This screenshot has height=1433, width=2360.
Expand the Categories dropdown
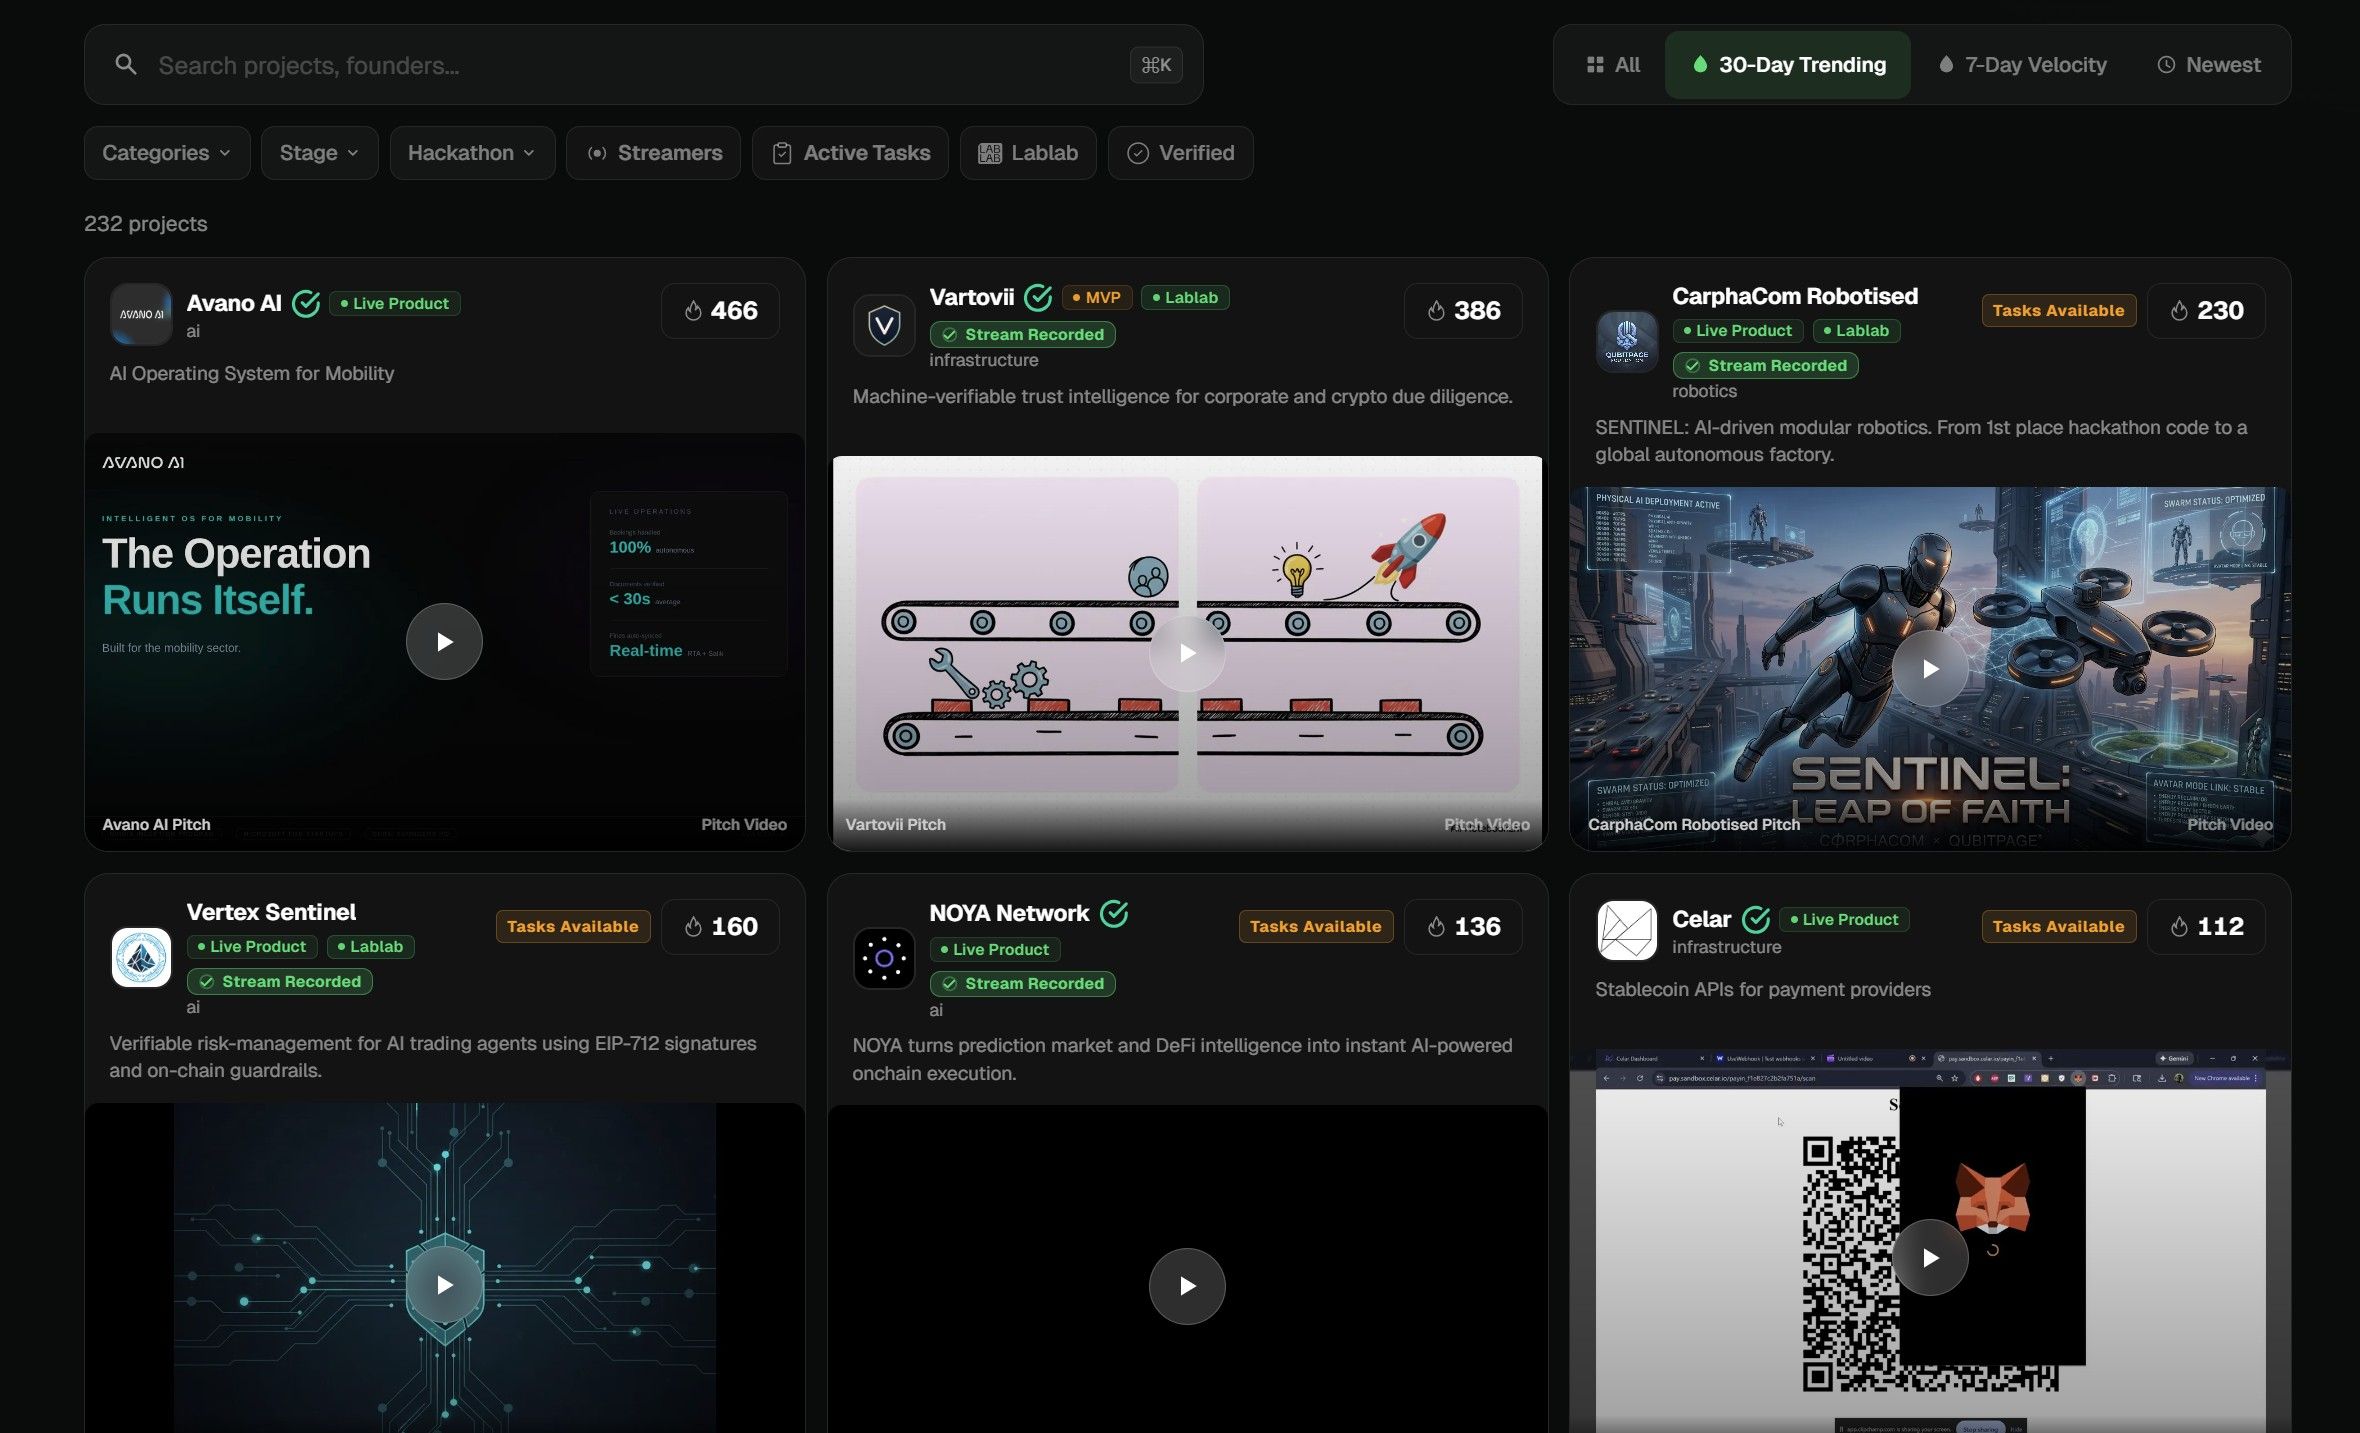[166, 153]
